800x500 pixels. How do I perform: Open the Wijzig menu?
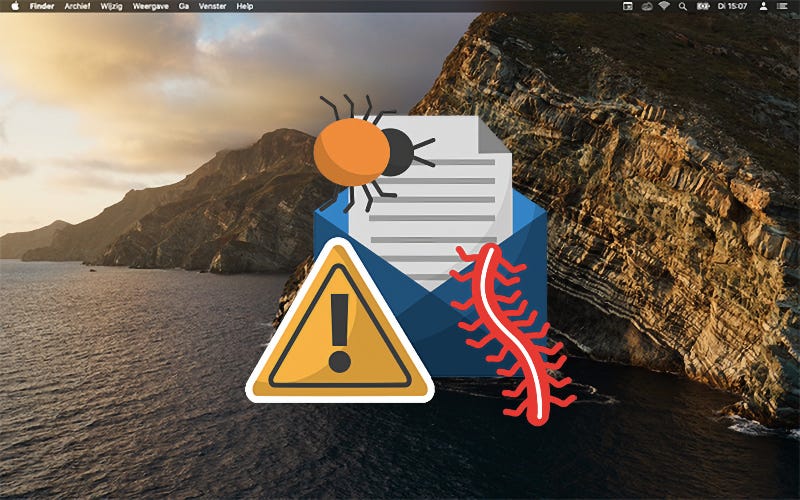point(111,6)
